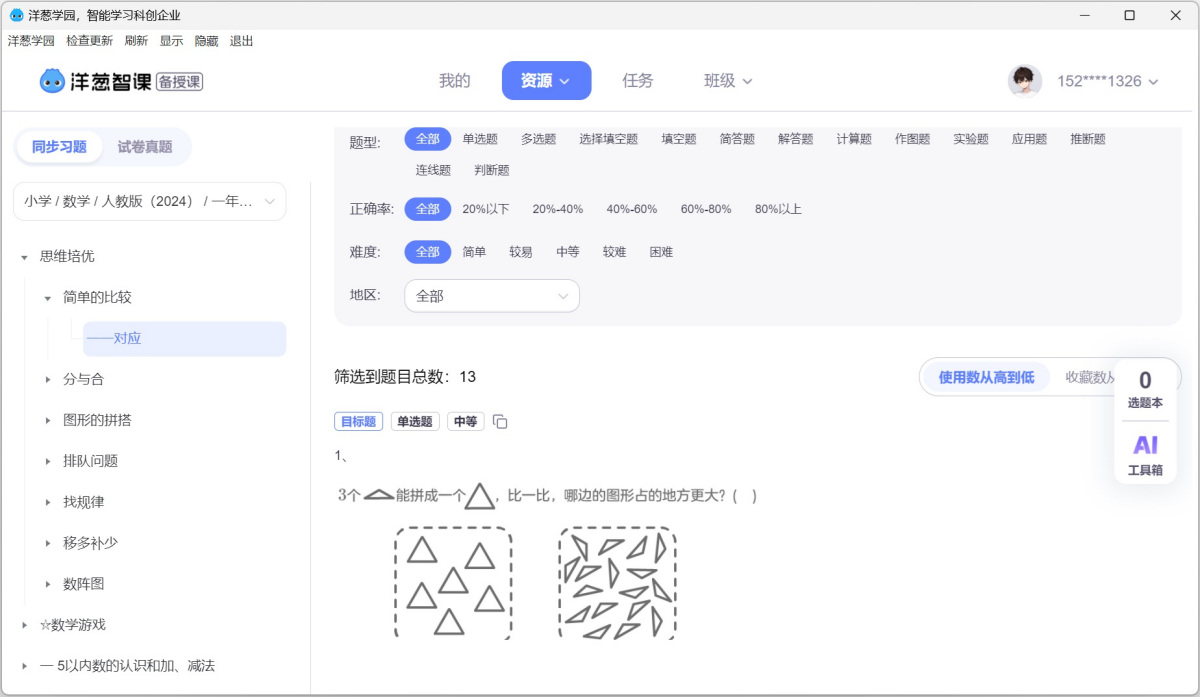
Task: Copy the first question with the copy icon
Action: coord(499,421)
